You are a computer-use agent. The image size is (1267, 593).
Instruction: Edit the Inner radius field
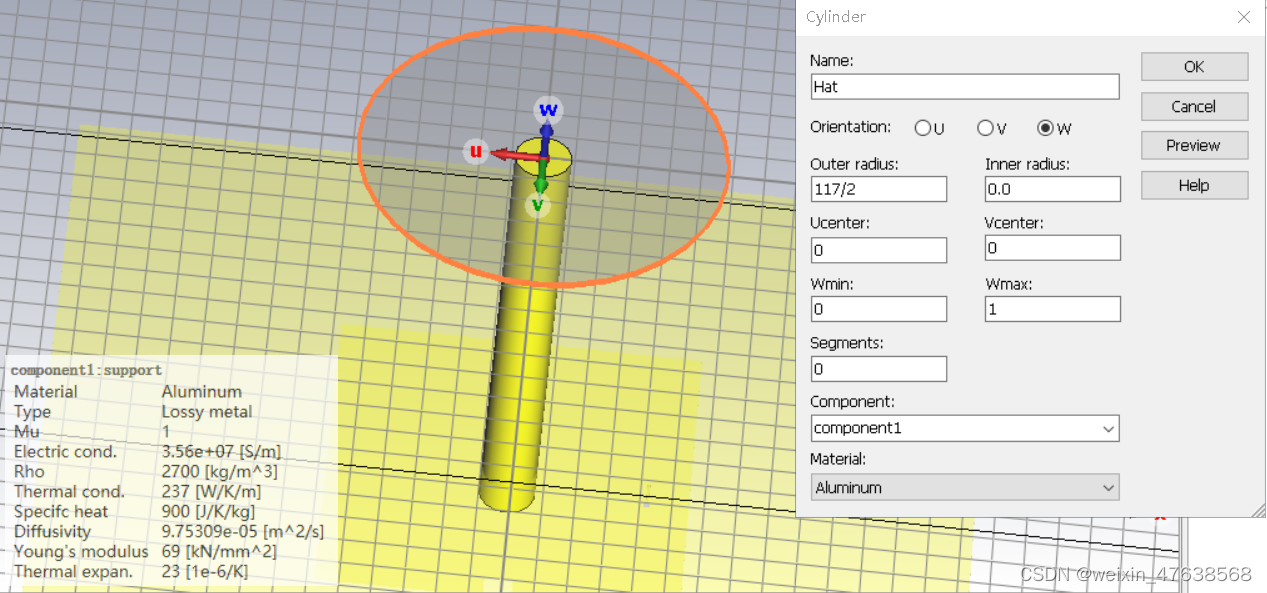tap(1052, 189)
